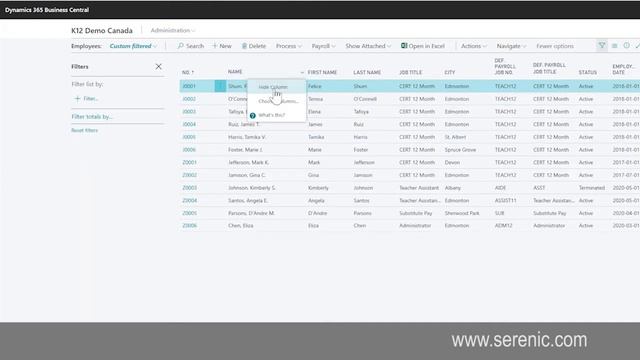Click last name cell Parsons

(x=362, y=213)
